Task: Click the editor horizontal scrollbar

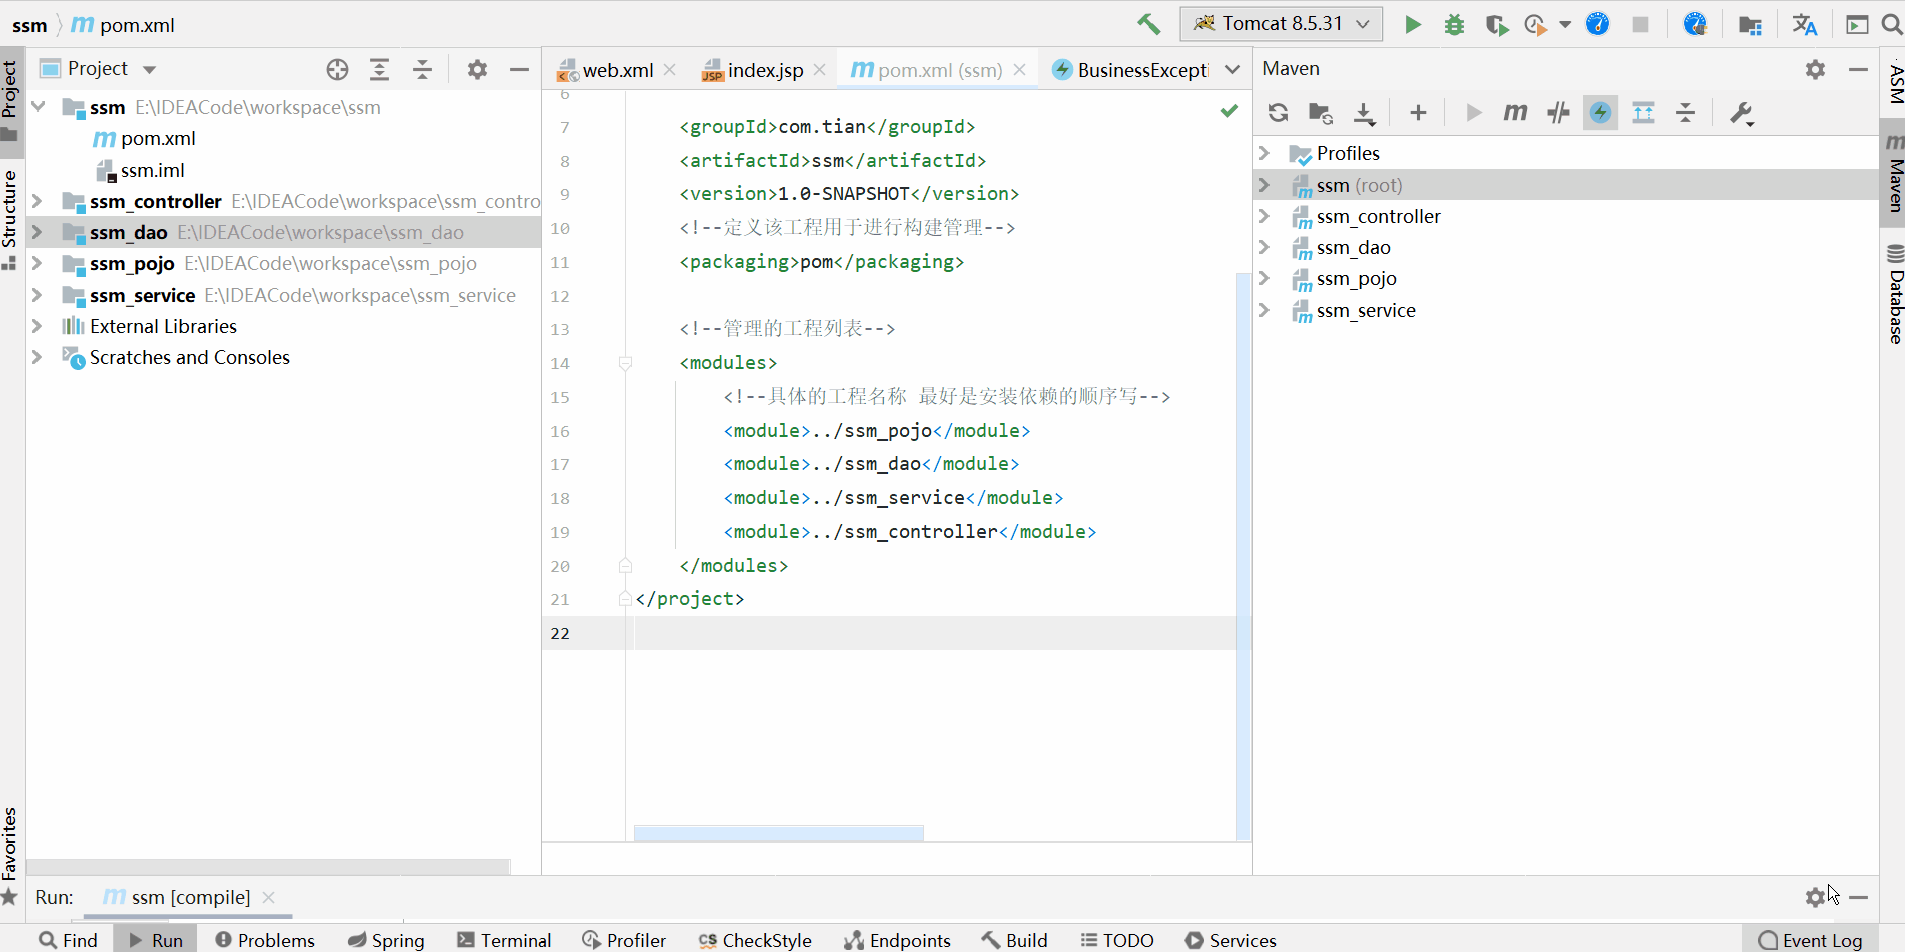Action: click(778, 832)
